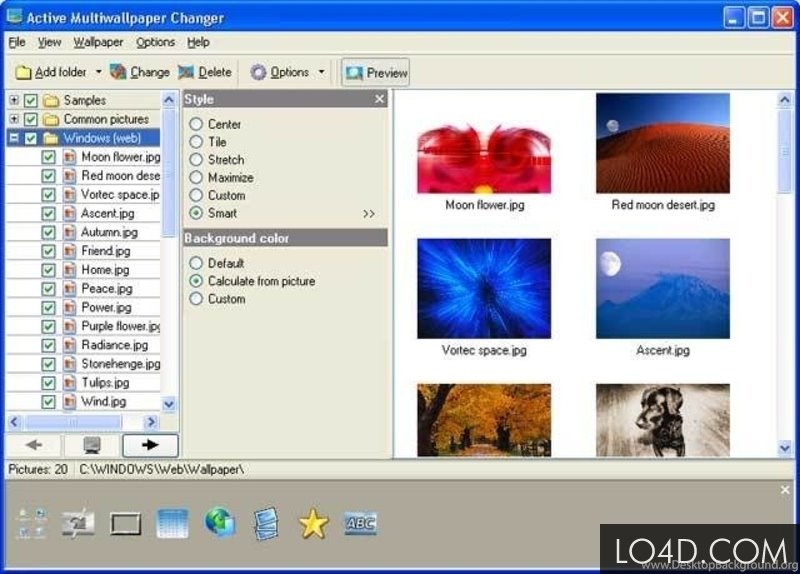Click the Change toolbar button

pos(140,72)
